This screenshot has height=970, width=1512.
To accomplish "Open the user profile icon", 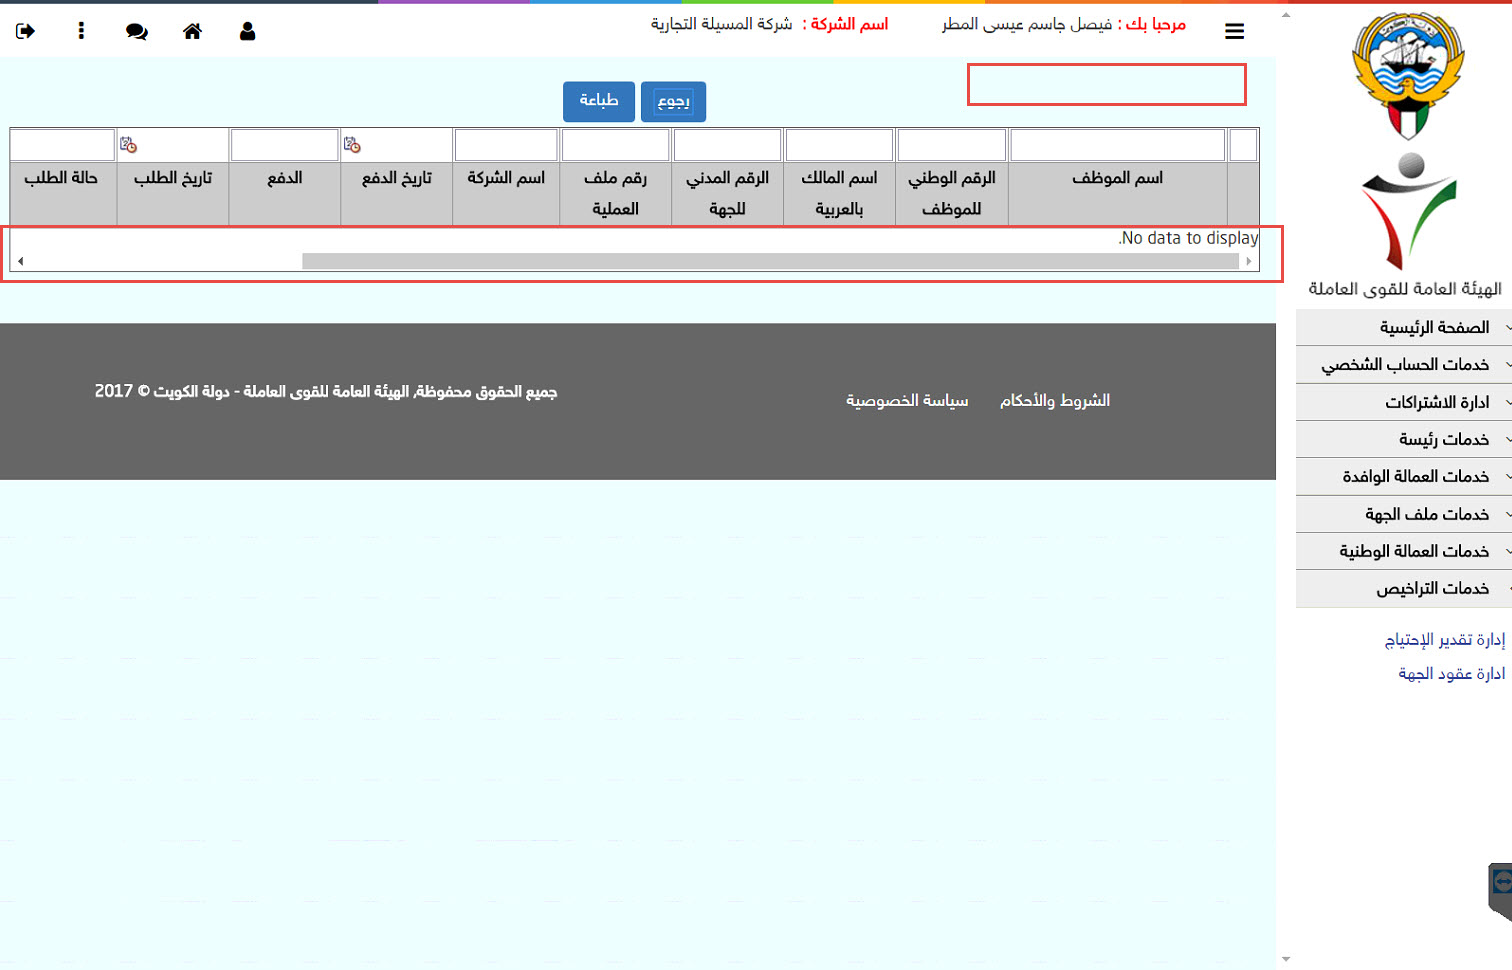I will [x=247, y=31].
